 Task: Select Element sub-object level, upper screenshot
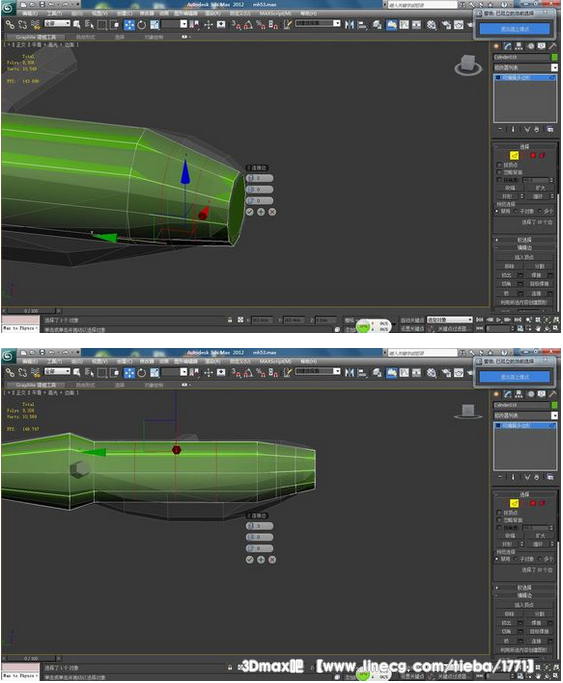(543, 155)
